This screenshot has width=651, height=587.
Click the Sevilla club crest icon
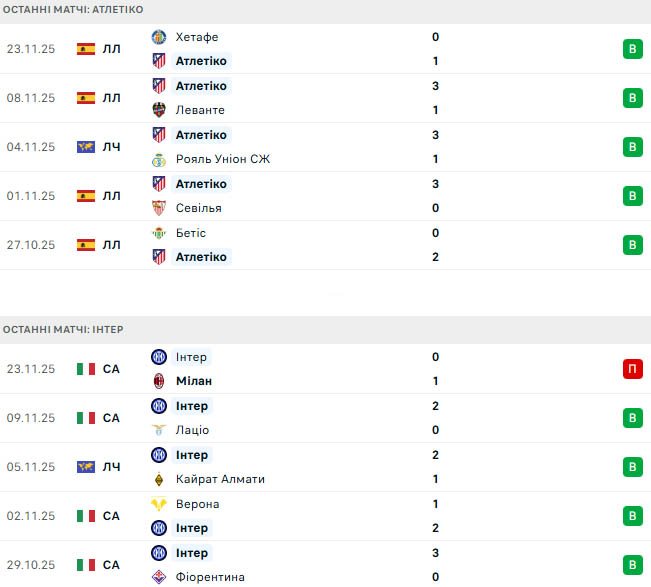[158, 208]
